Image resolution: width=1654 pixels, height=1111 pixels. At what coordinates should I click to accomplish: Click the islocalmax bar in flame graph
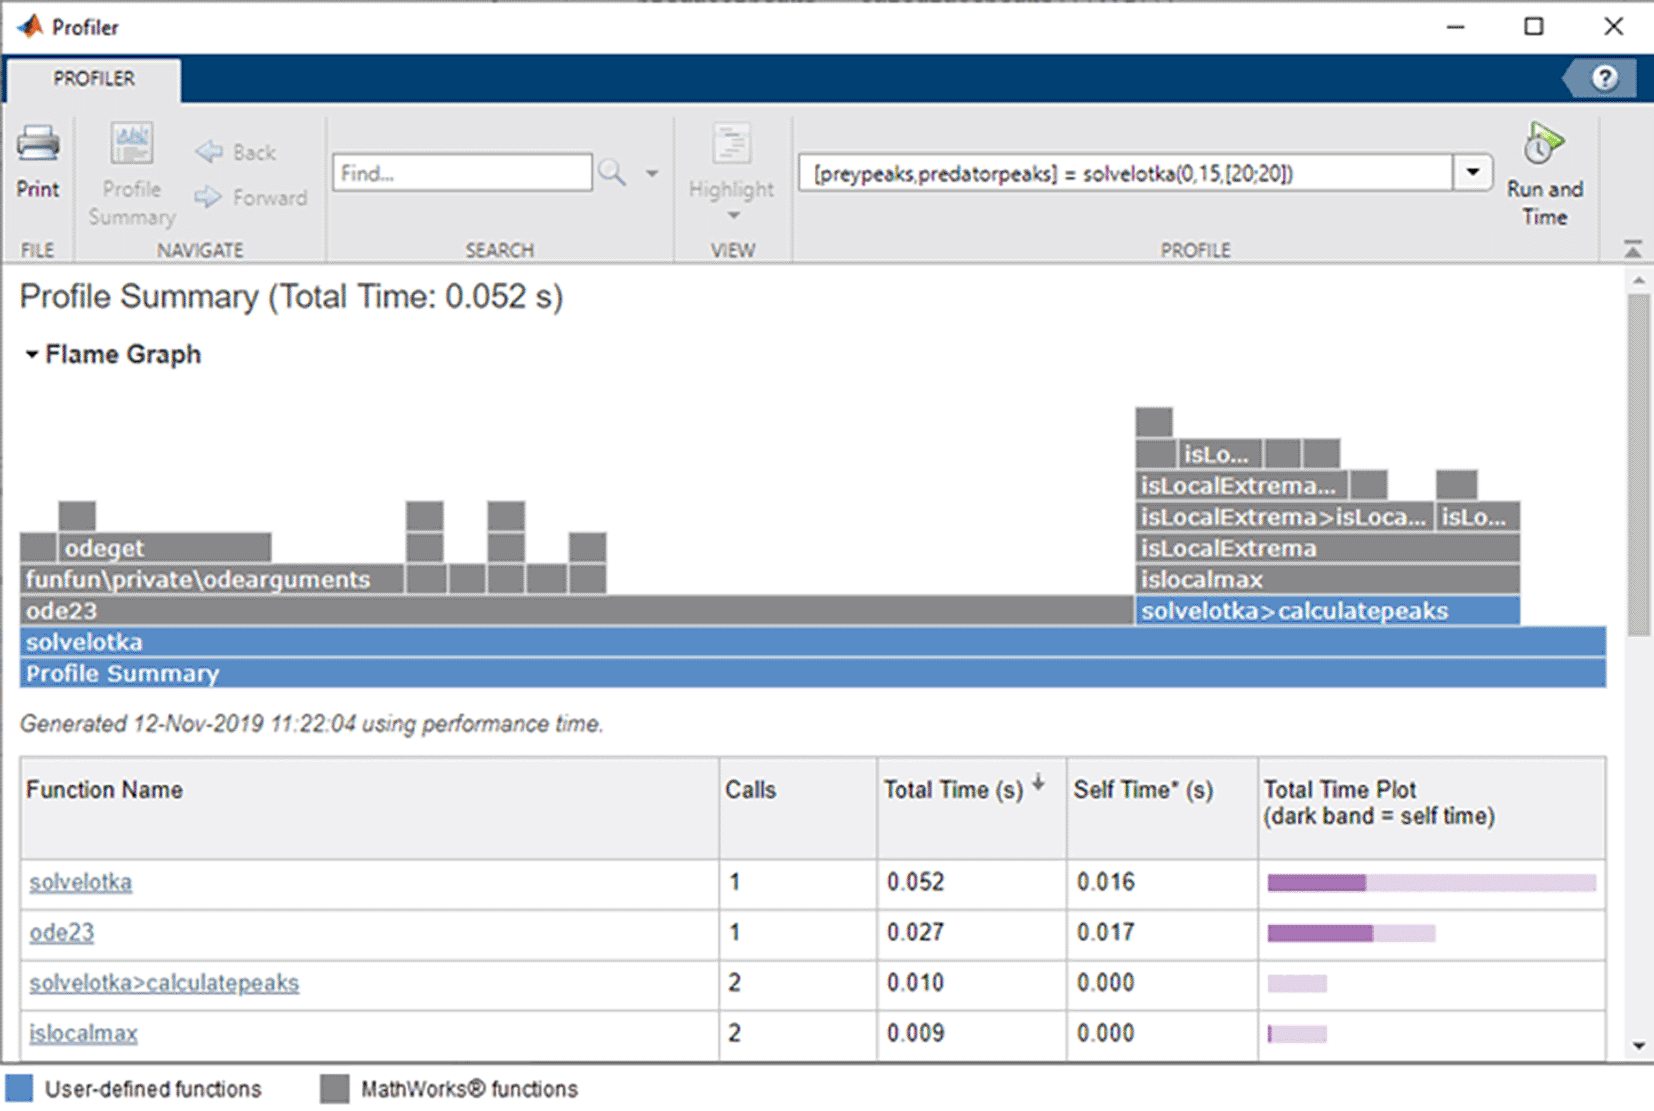click(1326, 580)
